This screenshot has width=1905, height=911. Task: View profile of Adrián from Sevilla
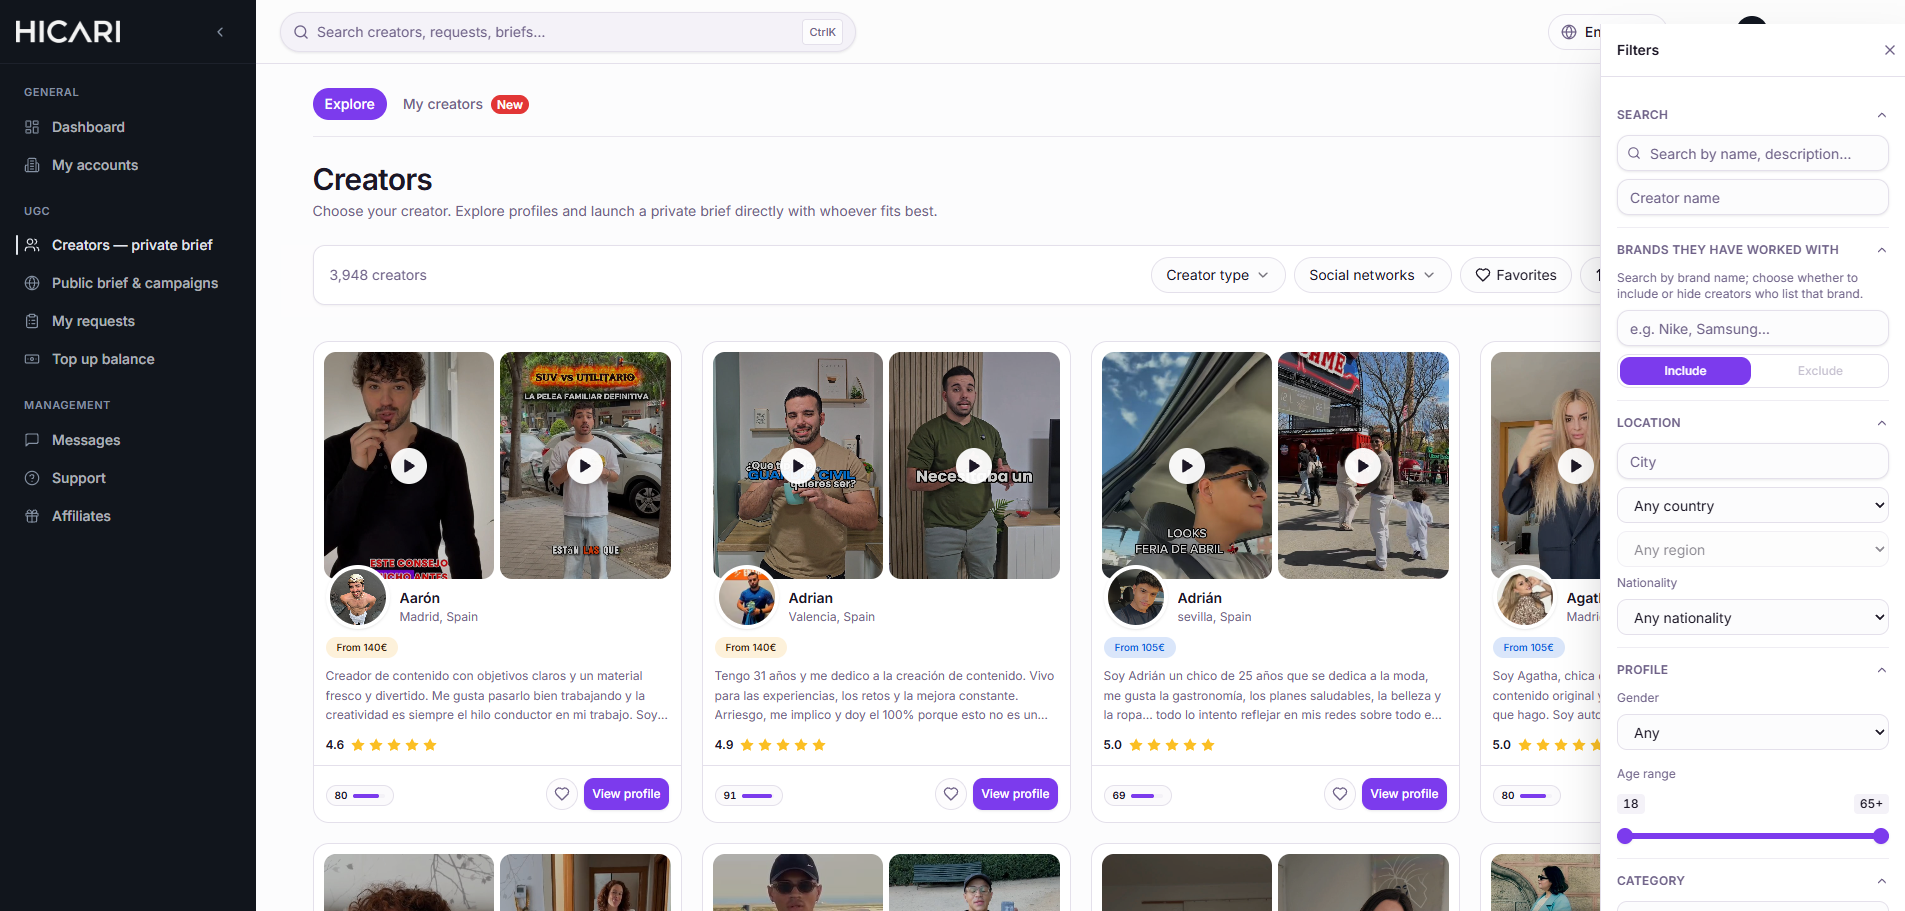click(1404, 794)
